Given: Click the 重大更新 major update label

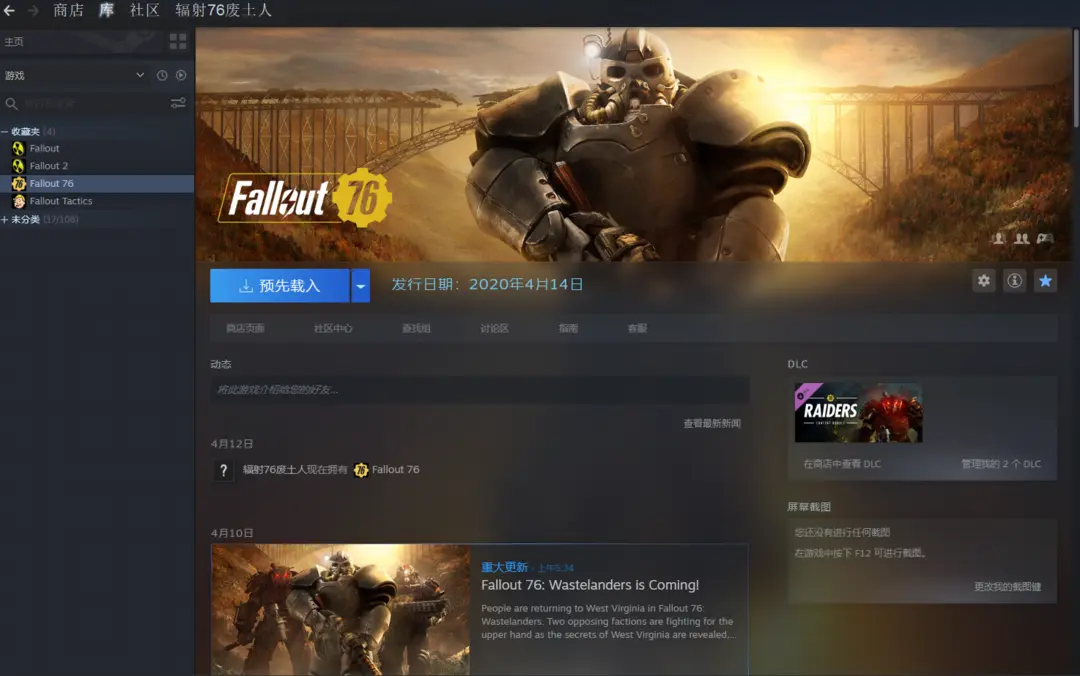Looking at the screenshot, I should pyautogui.click(x=504, y=567).
